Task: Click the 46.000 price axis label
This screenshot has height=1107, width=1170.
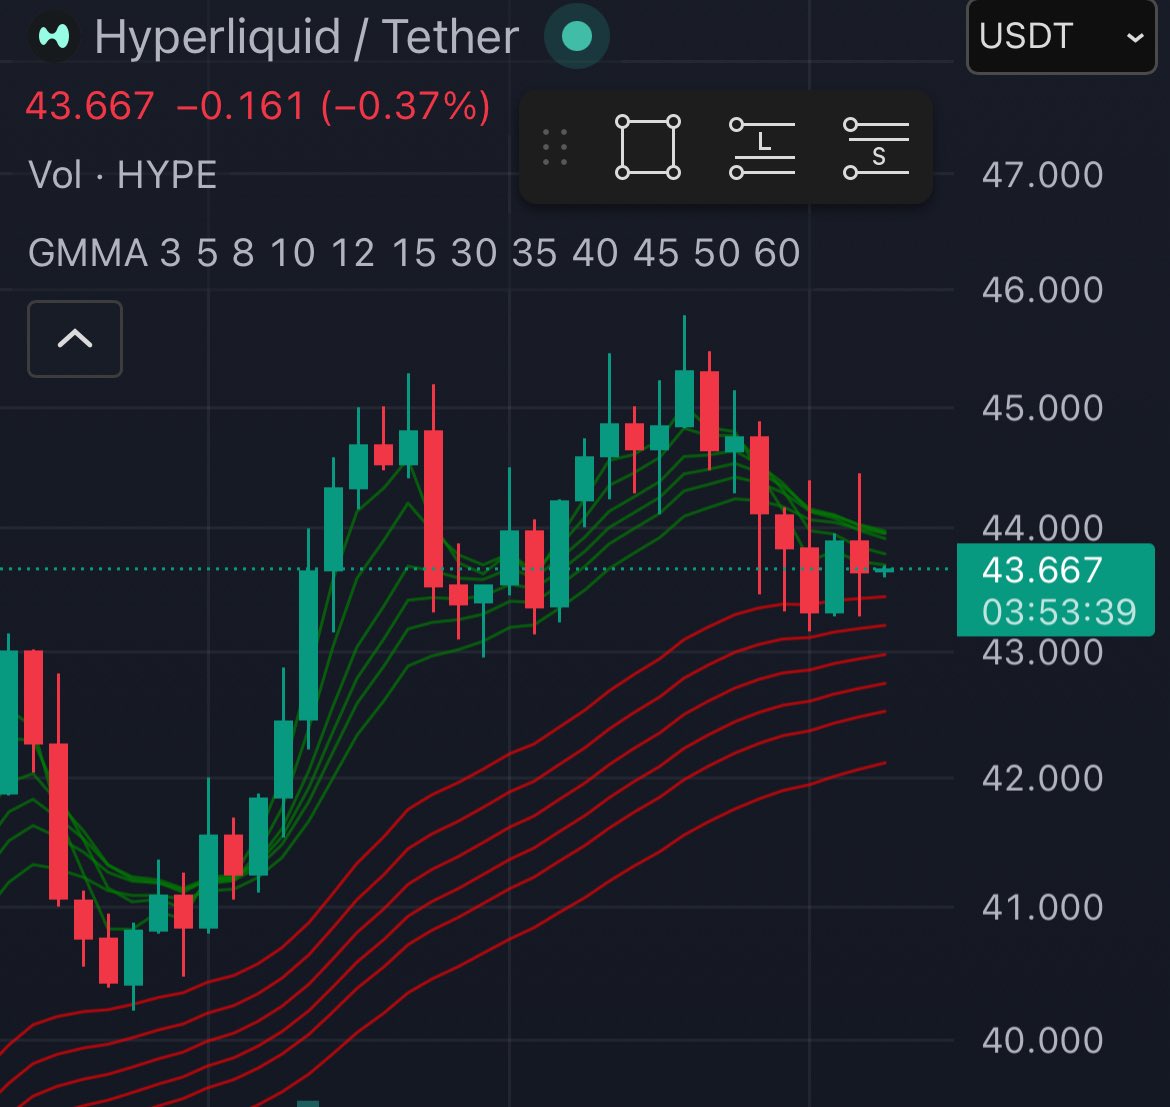Action: pos(1042,290)
